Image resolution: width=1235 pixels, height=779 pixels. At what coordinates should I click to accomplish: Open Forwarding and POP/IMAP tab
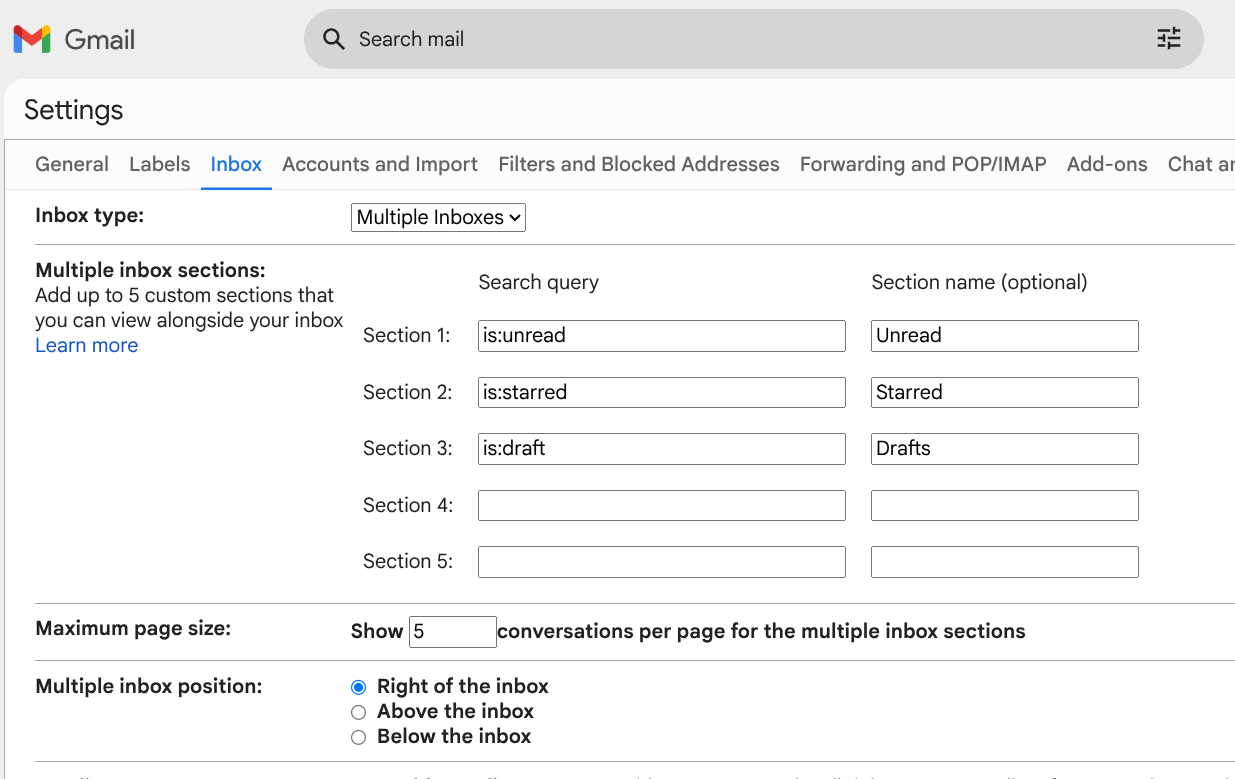coord(923,164)
